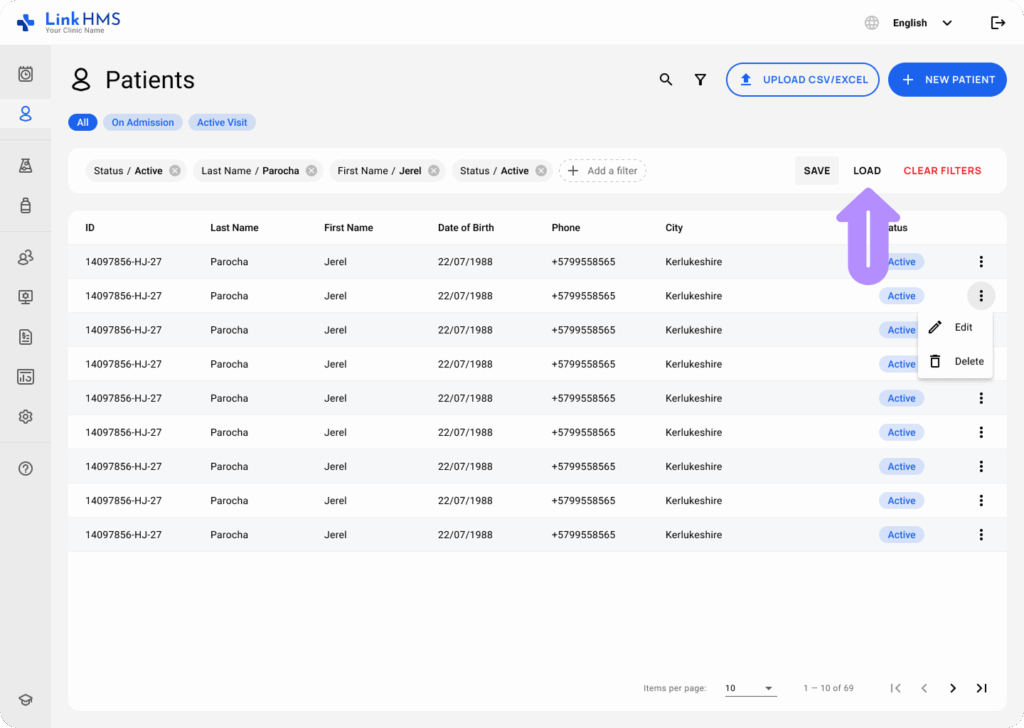Click LOAD to load saved filters
Image resolution: width=1024 pixels, height=728 pixels.
[x=866, y=170]
